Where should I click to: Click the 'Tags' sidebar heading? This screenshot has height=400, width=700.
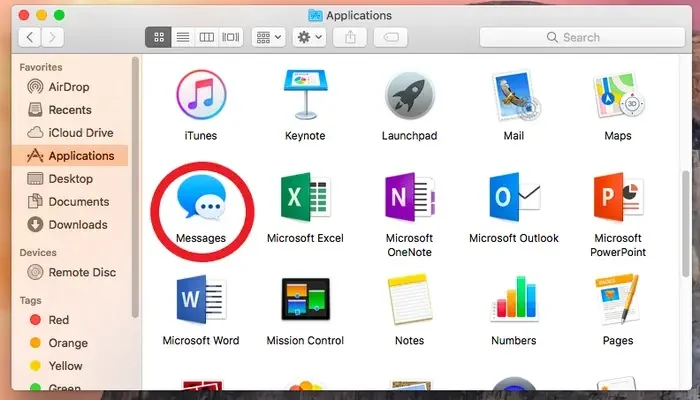(x=30, y=300)
